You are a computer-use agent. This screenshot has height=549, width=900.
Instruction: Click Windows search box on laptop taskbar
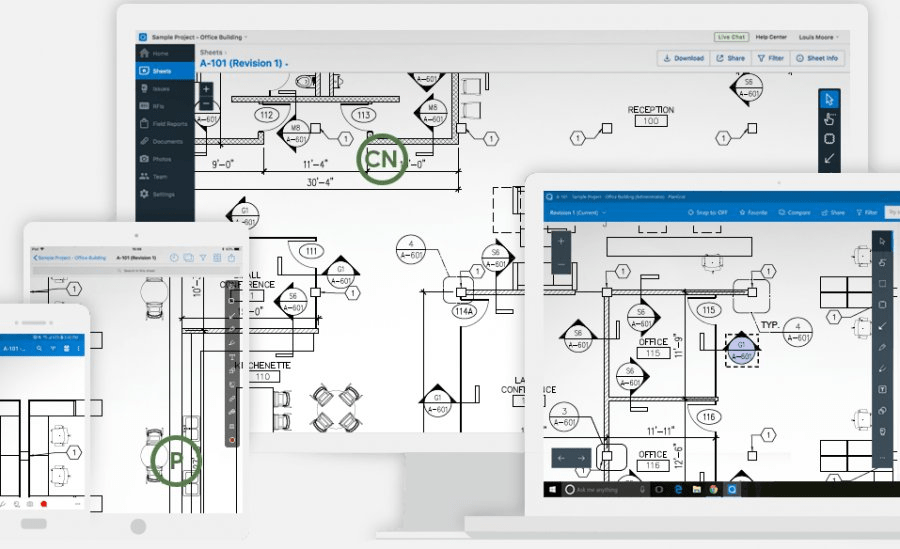[600, 489]
